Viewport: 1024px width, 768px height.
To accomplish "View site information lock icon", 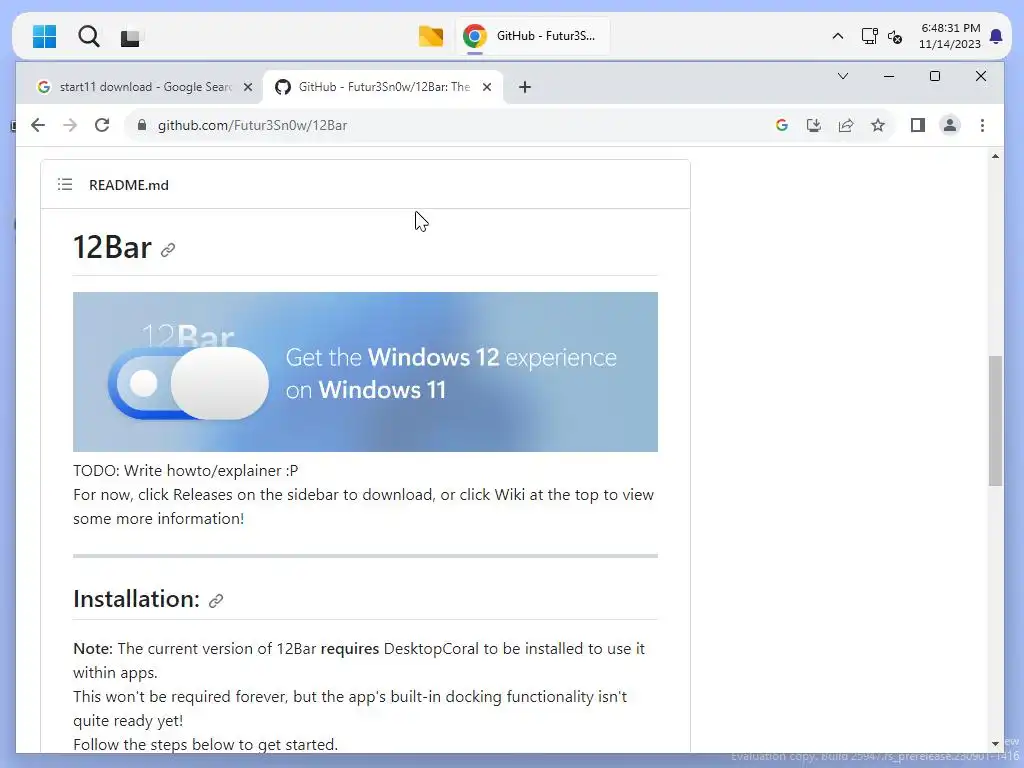I will pyautogui.click(x=142, y=125).
